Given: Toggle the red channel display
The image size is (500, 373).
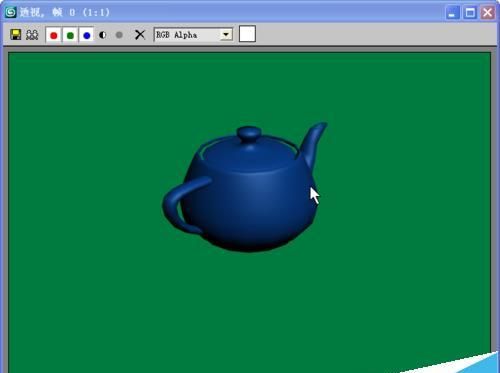Looking at the screenshot, I should (54, 35).
